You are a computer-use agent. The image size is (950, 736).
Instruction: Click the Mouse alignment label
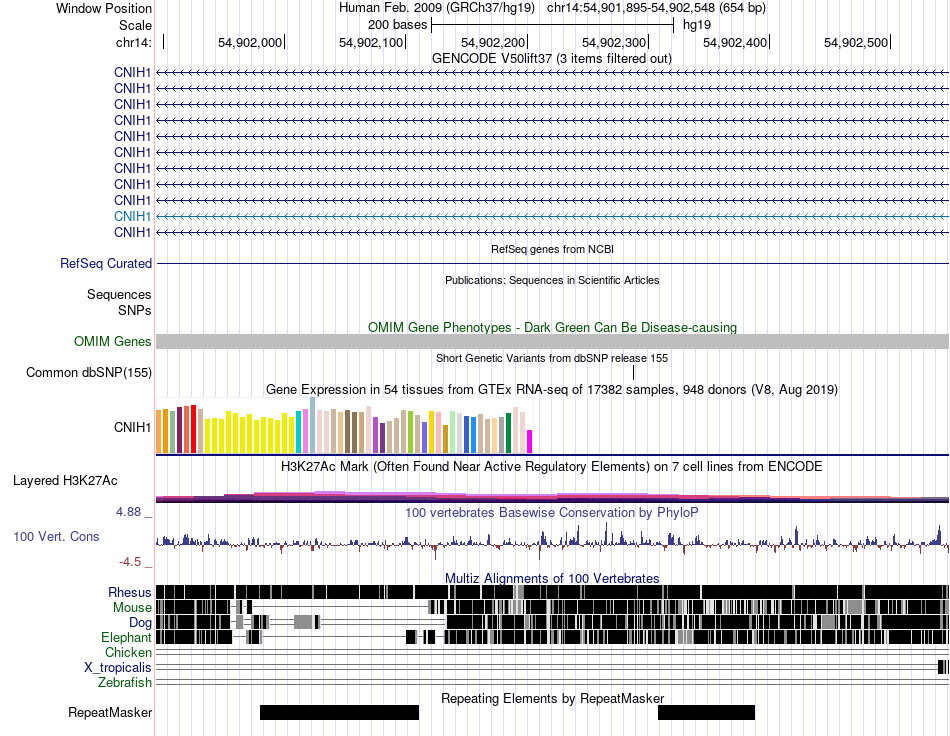[132, 608]
